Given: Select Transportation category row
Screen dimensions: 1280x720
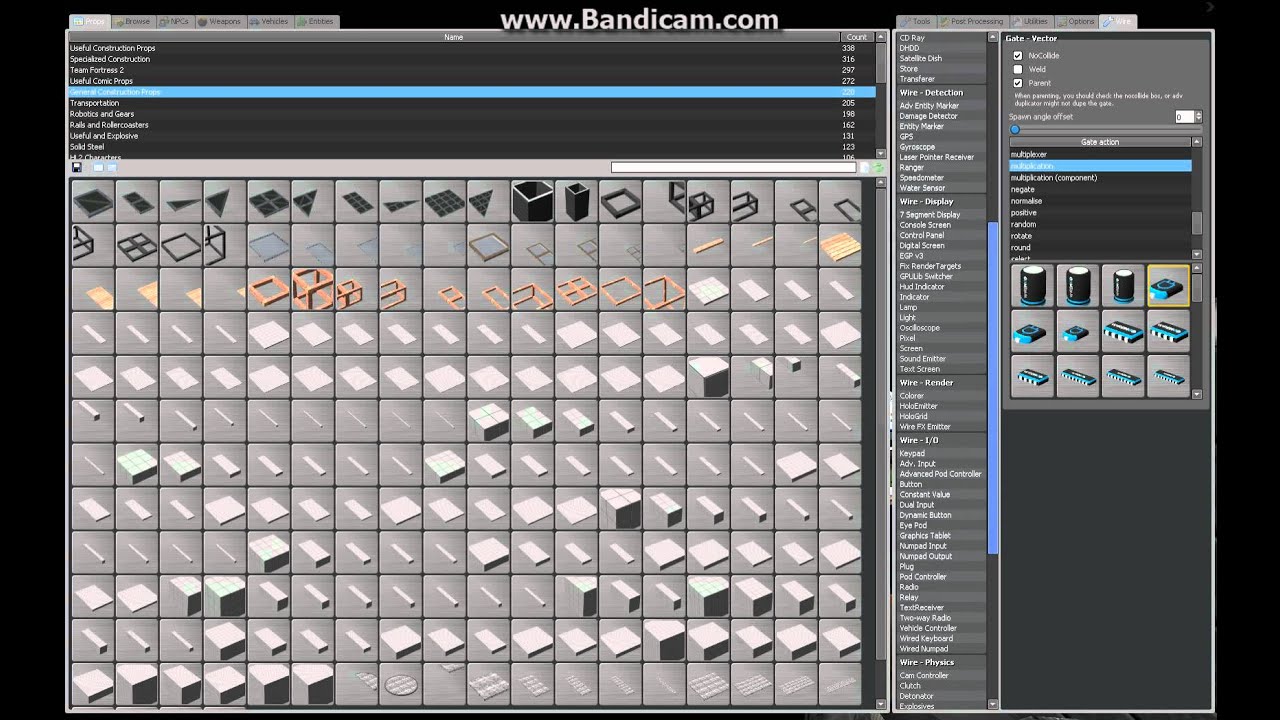Looking at the screenshot, I should click(471, 103).
